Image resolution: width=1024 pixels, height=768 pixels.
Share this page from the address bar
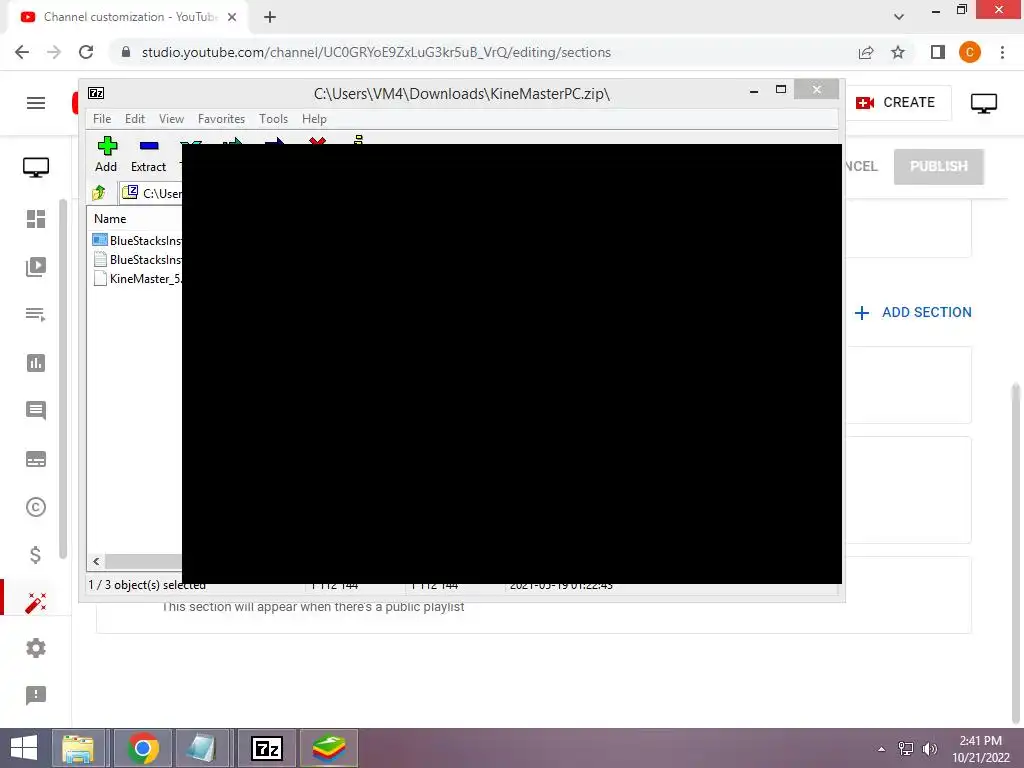pos(866,52)
